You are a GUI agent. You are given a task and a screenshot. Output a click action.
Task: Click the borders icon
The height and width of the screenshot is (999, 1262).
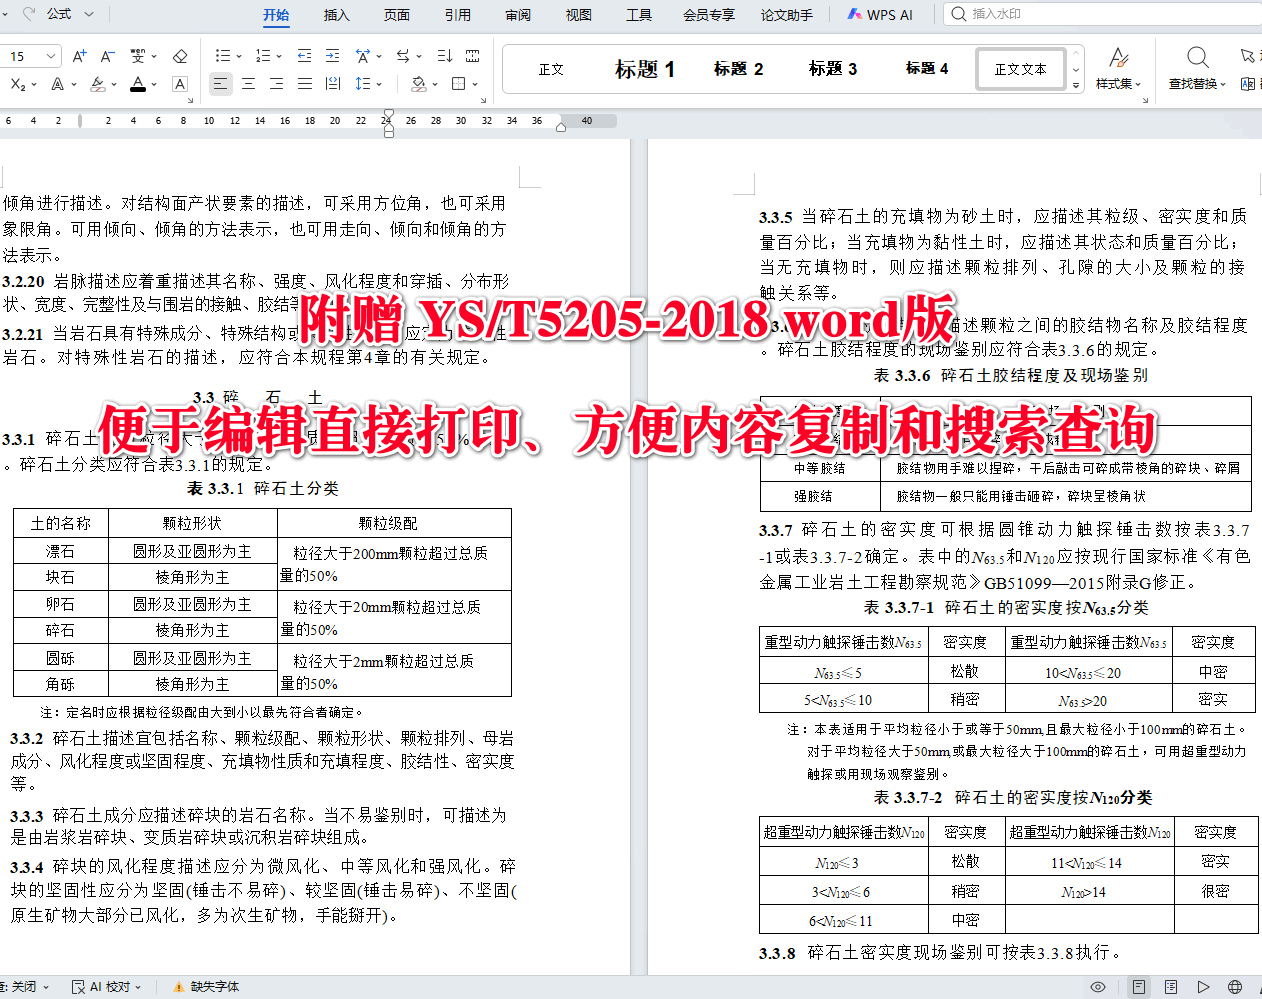point(459,84)
